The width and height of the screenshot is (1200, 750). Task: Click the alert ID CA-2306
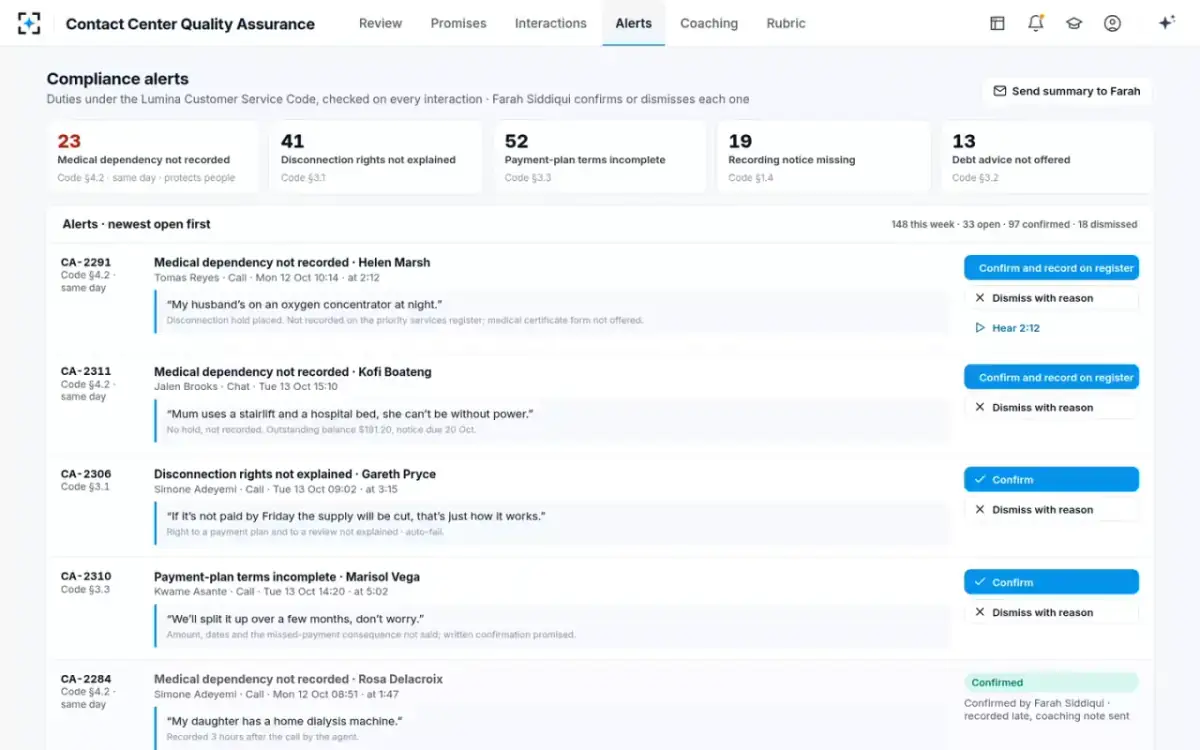coord(86,474)
